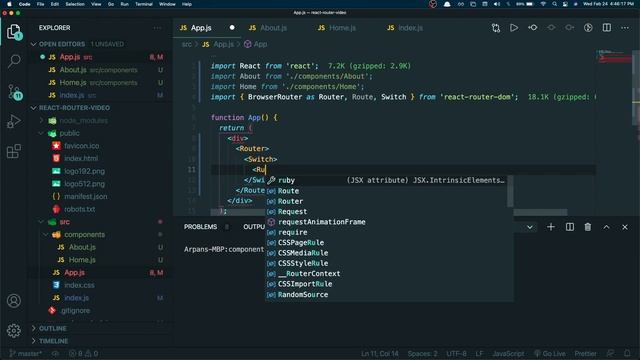Open the Run menu in menu bar
The height and width of the screenshot is (360, 640).
pyautogui.click(x=124, y=4)
